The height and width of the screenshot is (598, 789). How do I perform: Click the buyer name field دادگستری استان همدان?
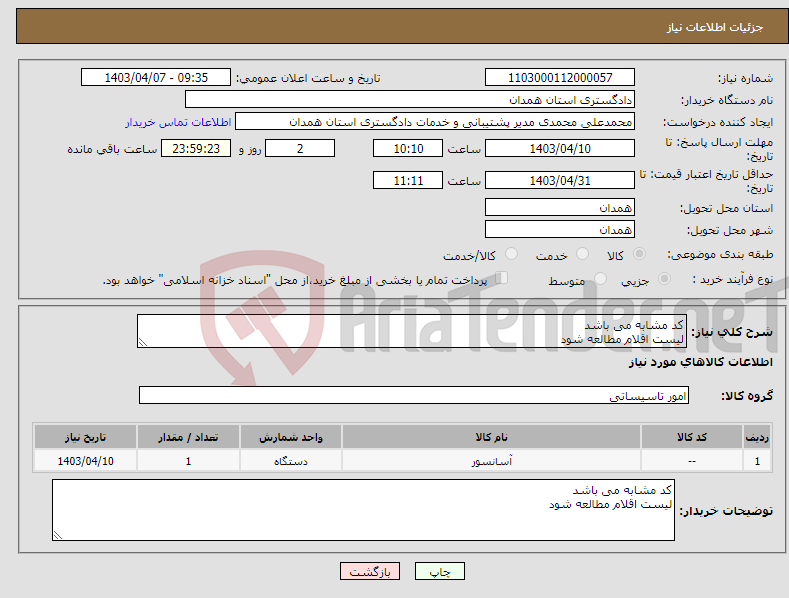click(410, 99)
